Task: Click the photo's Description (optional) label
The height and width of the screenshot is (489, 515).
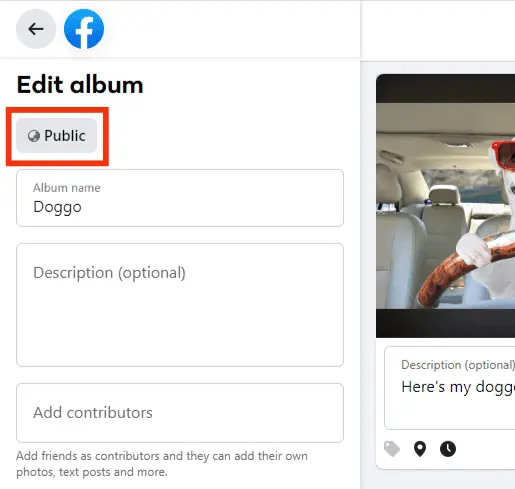Action: click(458, 365)
